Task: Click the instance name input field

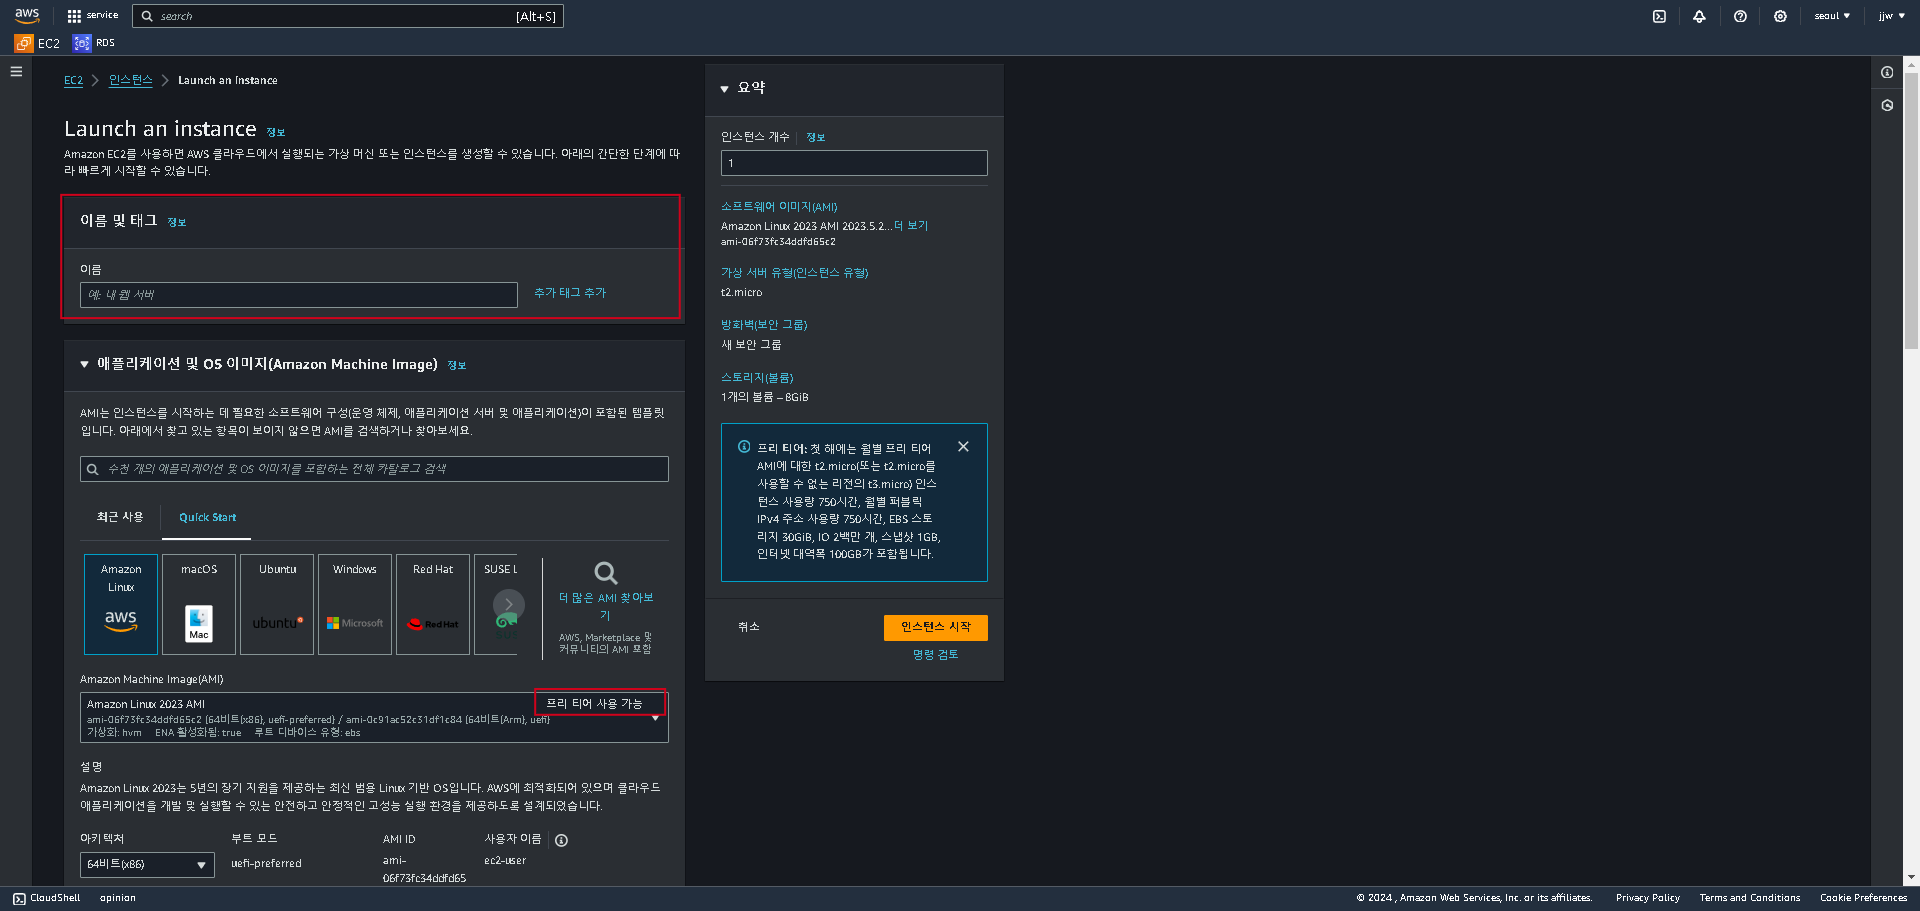Action: pos(298,294)
